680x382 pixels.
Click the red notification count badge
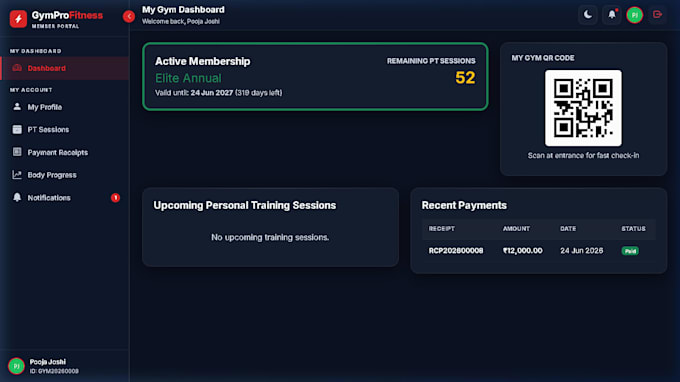coord(115,198)
